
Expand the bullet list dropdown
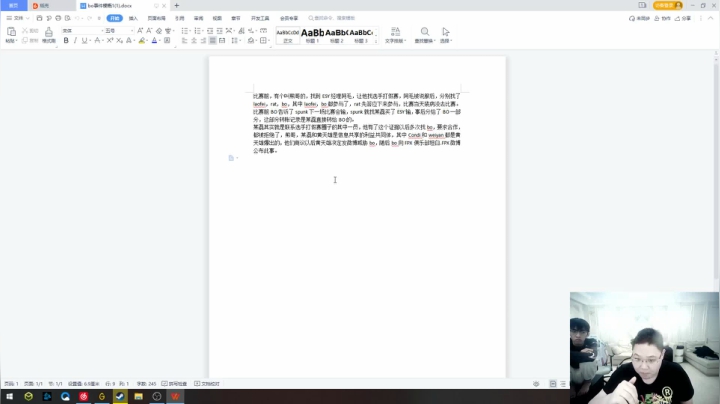189,31
